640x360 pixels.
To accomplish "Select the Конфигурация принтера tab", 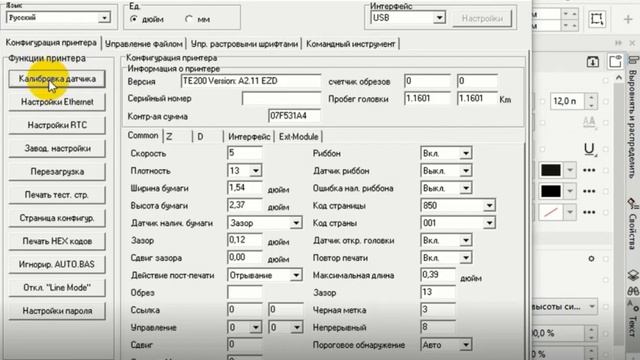I will pos(51,42).
